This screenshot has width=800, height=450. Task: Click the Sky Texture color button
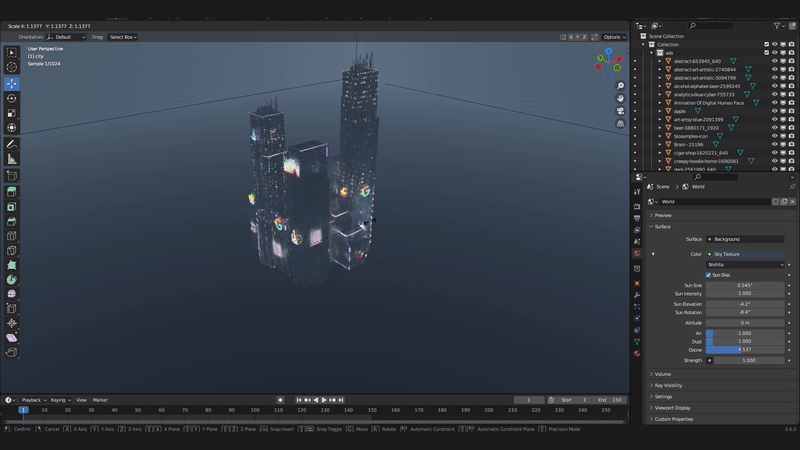point(745,254)
